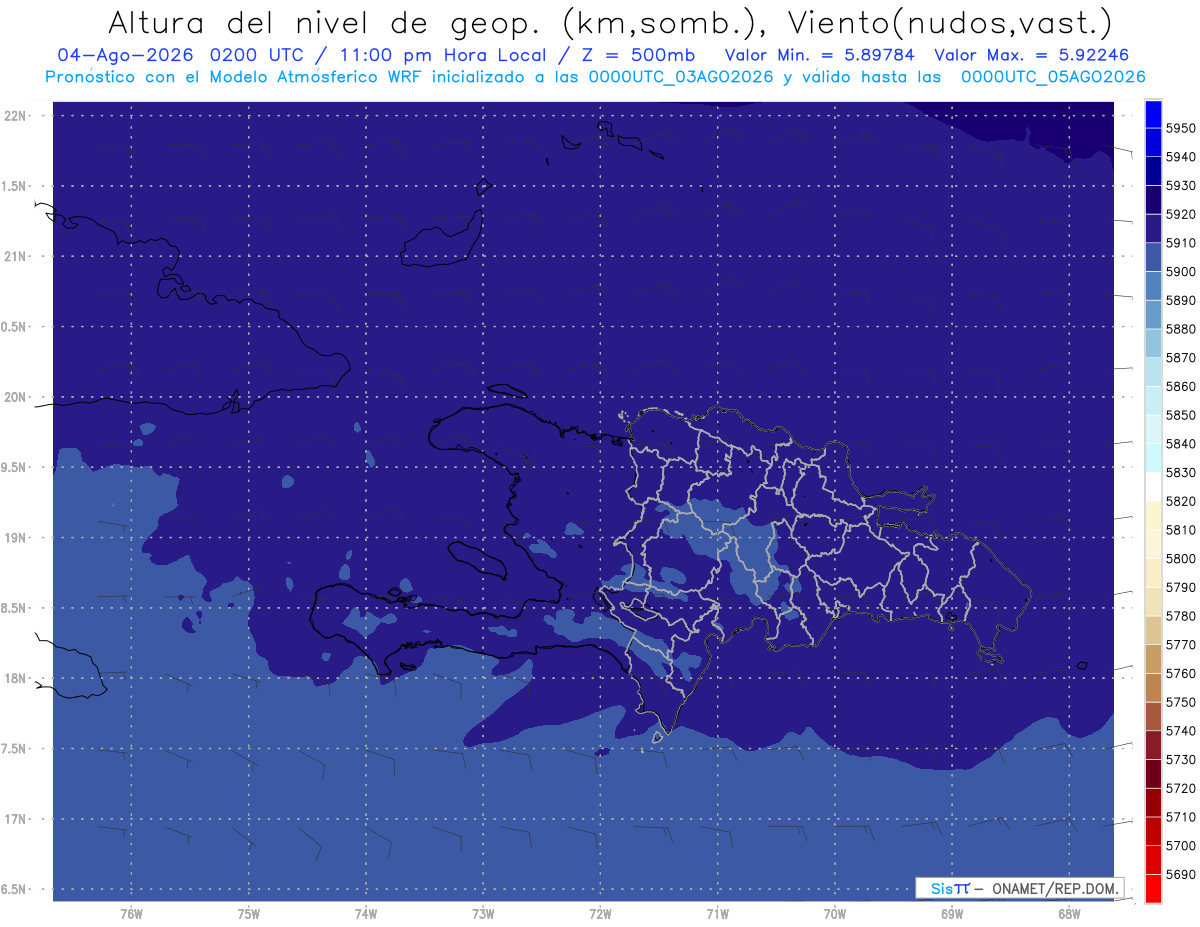Click colorbar value 5900
The image size is (1200, 927).
[1181, 271]
